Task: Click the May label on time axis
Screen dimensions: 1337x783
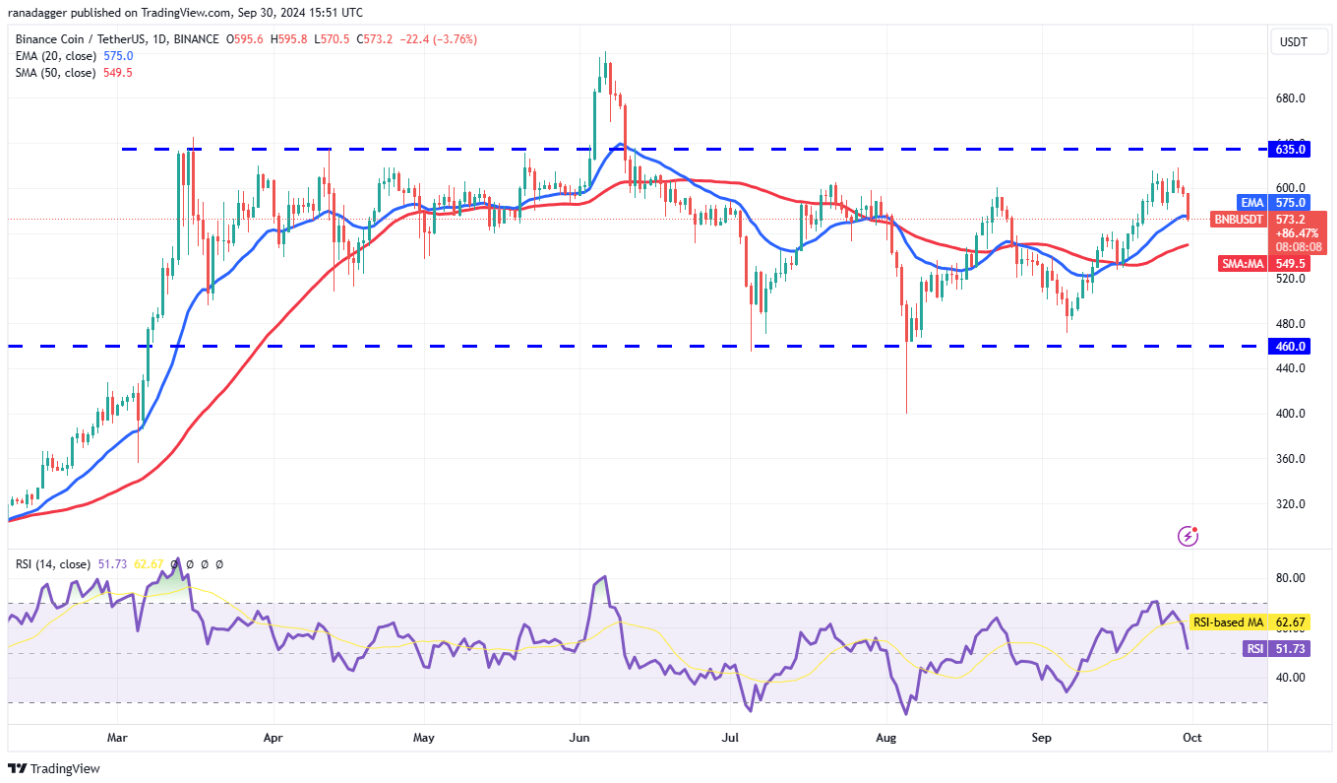Action: [x=423, y=738]
